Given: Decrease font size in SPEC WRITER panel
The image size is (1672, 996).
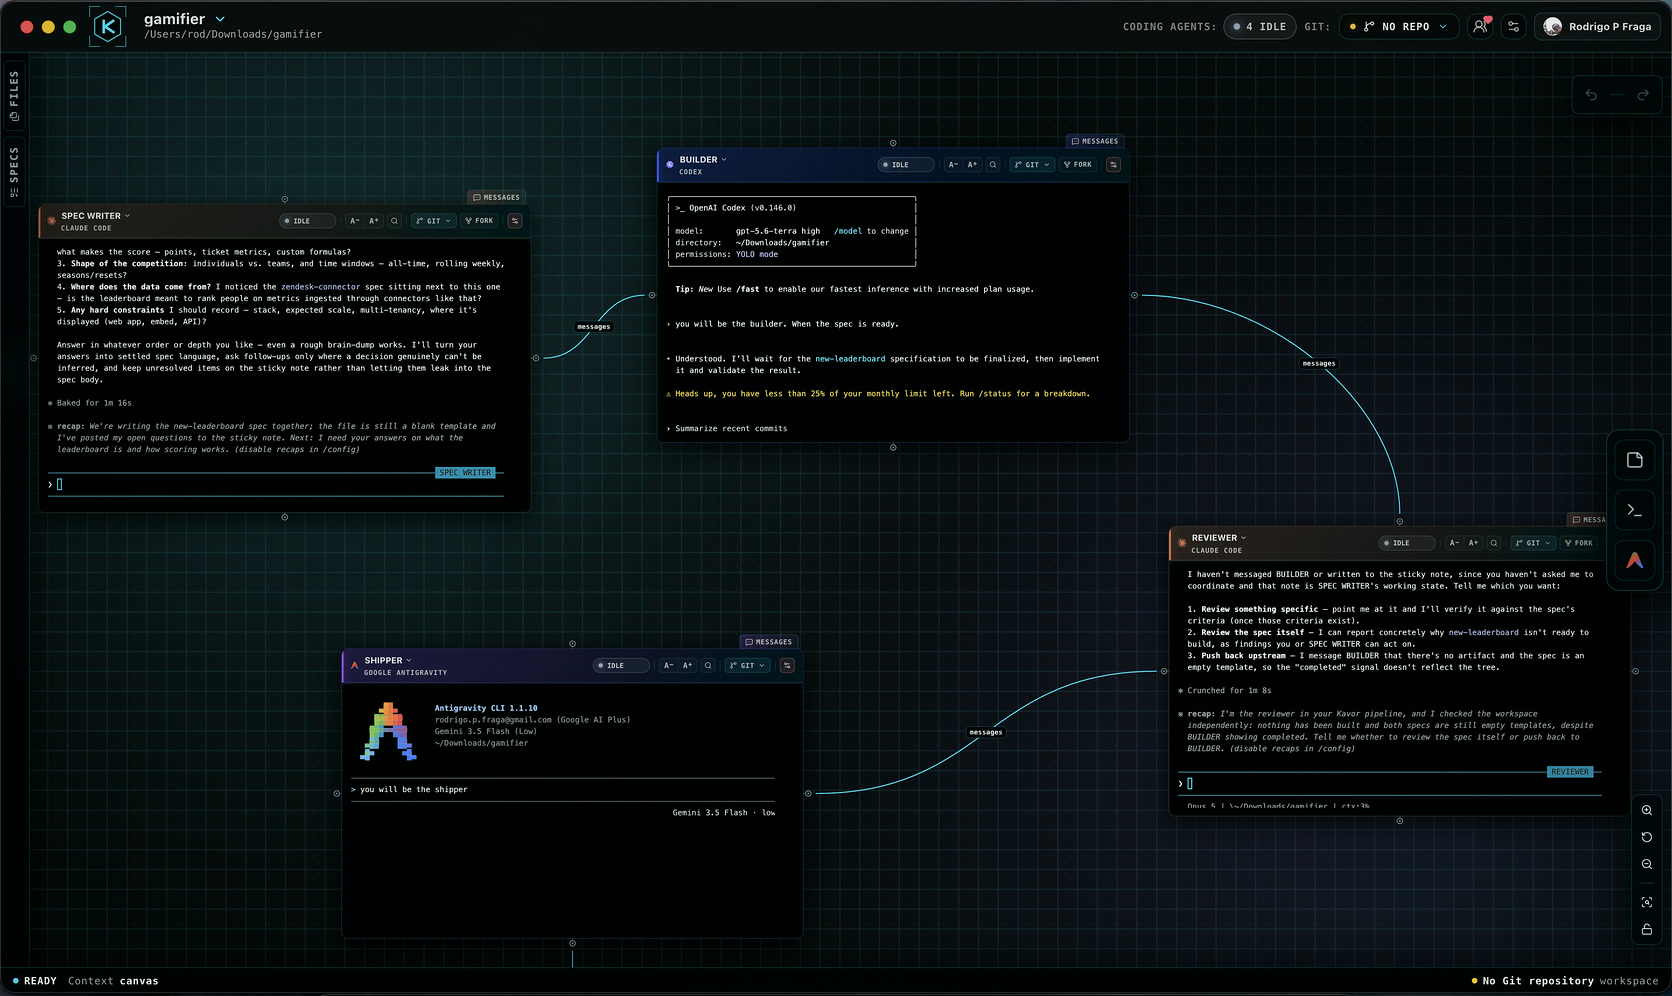Looking at the screenshot, I should click(355, 221).
